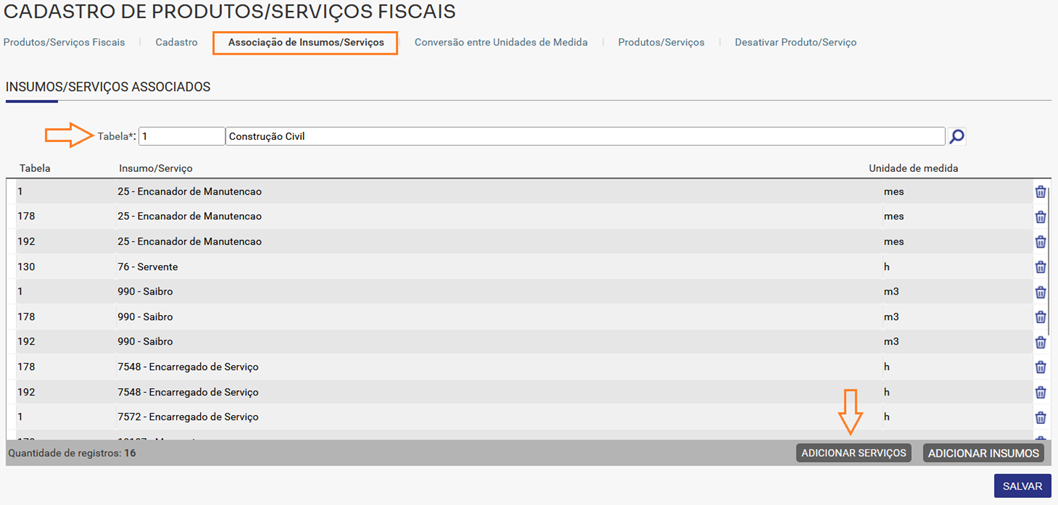Screen dimensions: 1058x505
Task: Click unit m3 in table 192 Saibro row
Action: click(891, 342)
